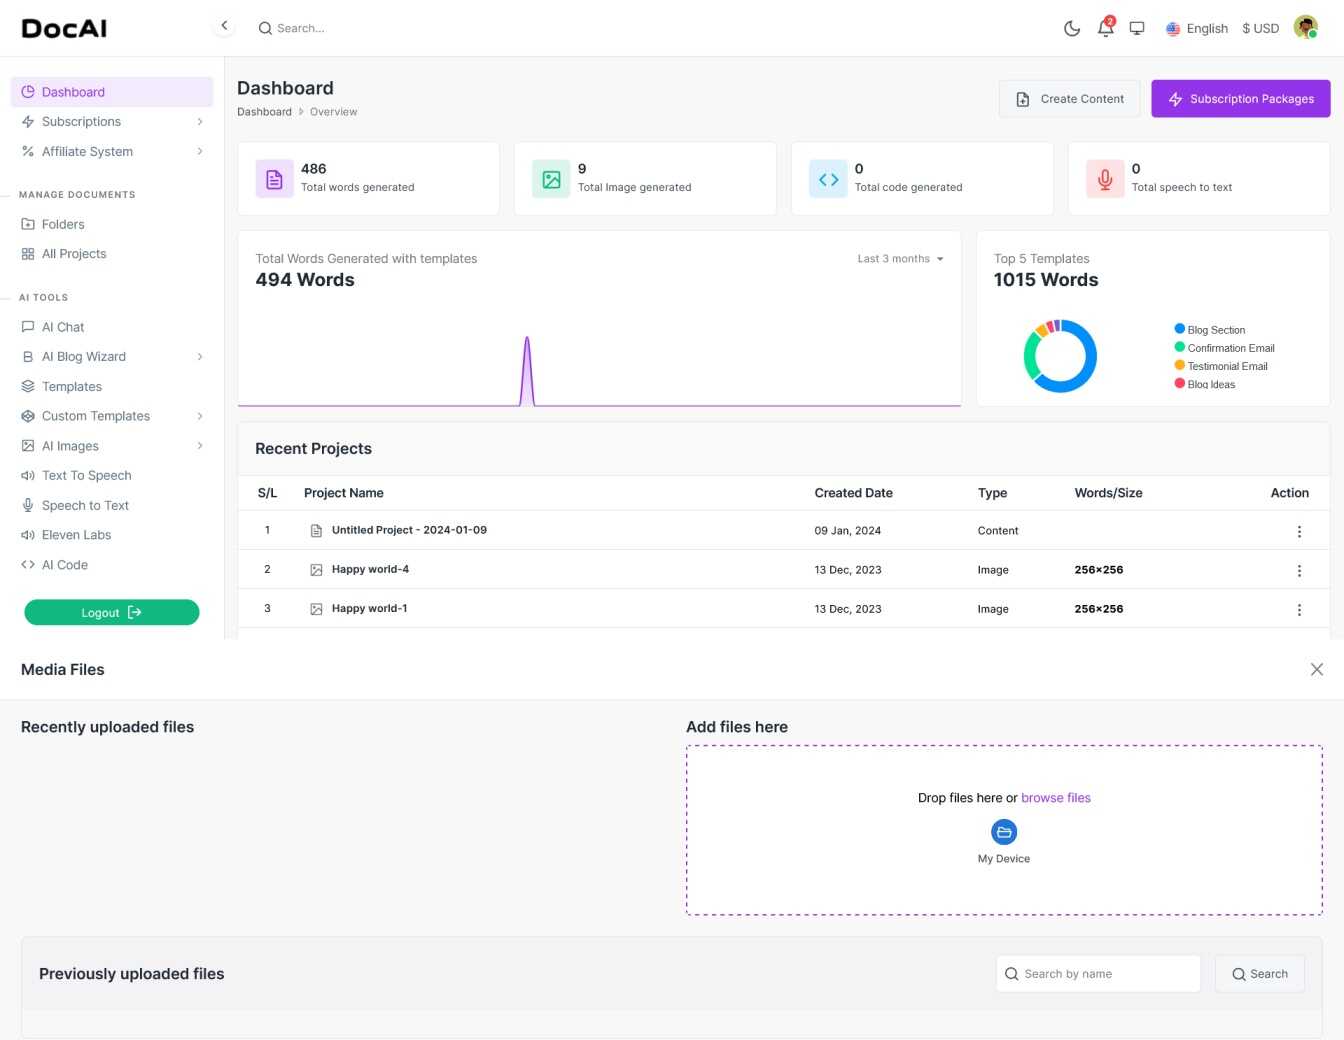
Task: Open actions menu for Happy world-4
Action: [1299, 570]
